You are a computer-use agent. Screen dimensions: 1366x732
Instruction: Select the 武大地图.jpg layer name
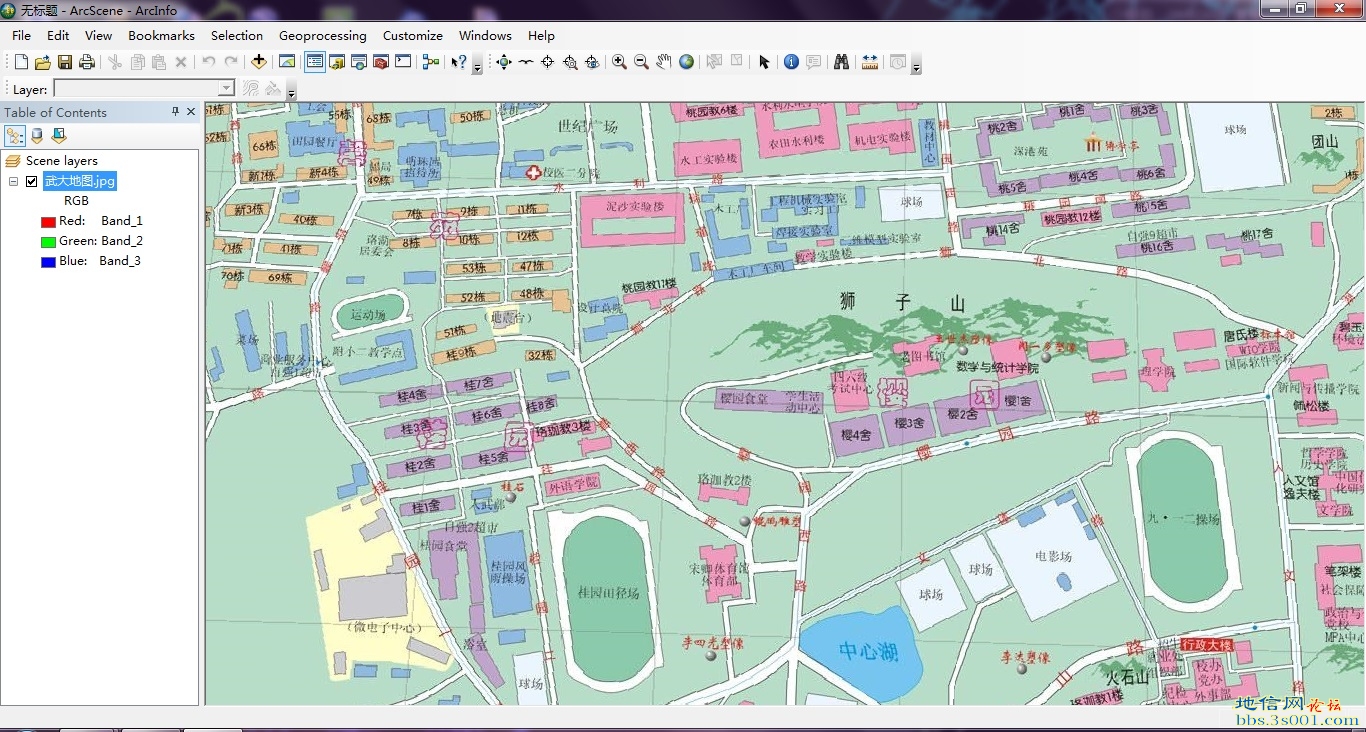click(80, 181)
